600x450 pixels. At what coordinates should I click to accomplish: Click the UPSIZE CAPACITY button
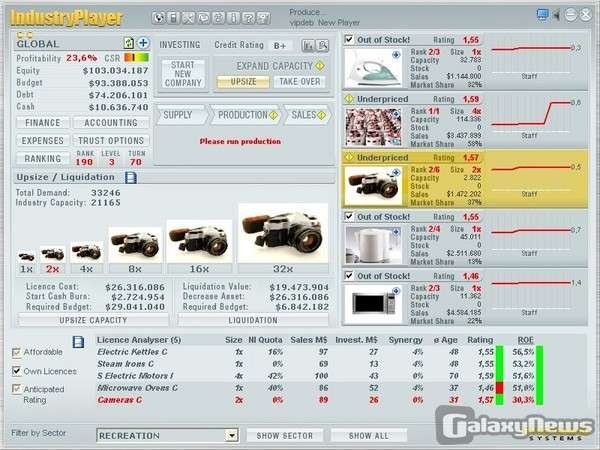tap(93, 320)
